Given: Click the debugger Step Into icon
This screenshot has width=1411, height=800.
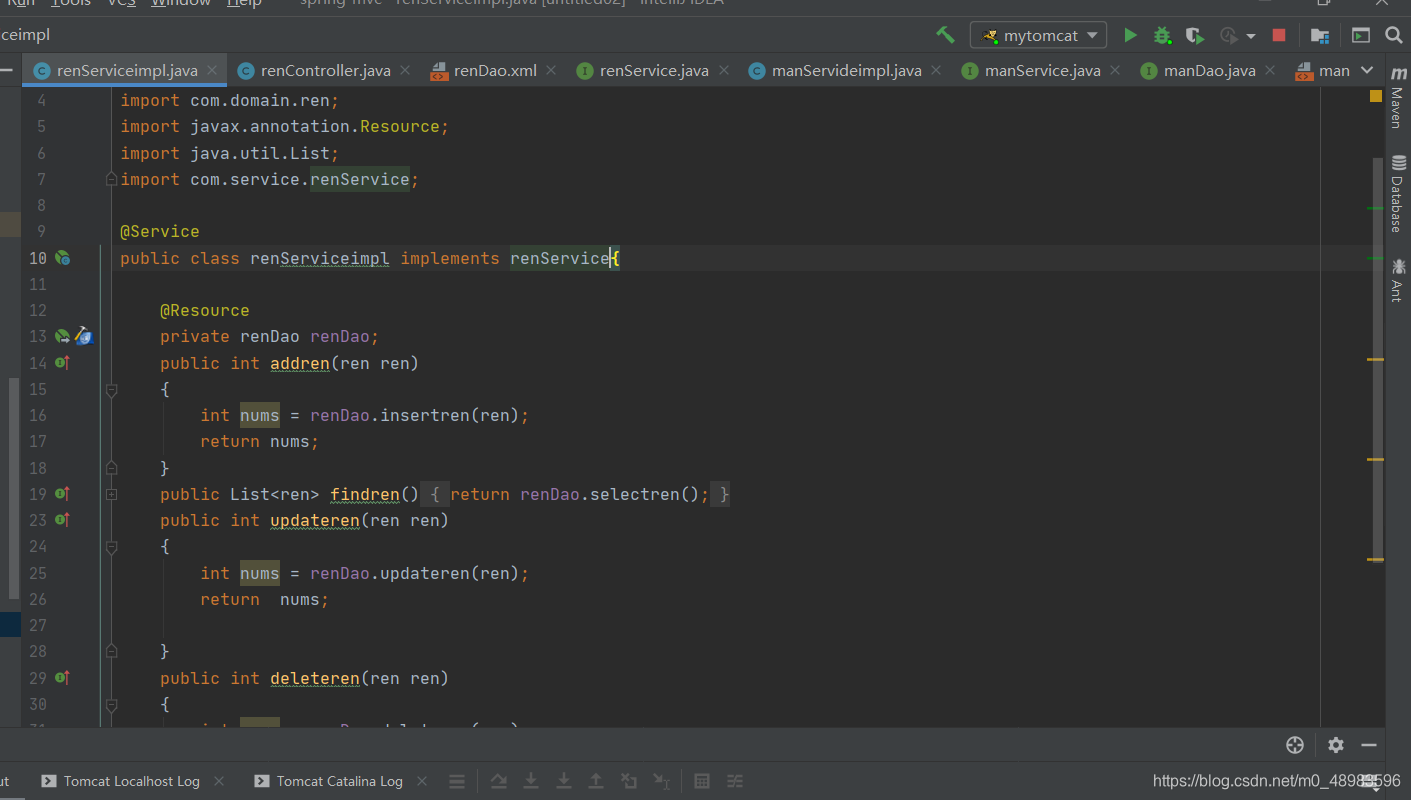Looking at the screenshot, I should (531, 781).
